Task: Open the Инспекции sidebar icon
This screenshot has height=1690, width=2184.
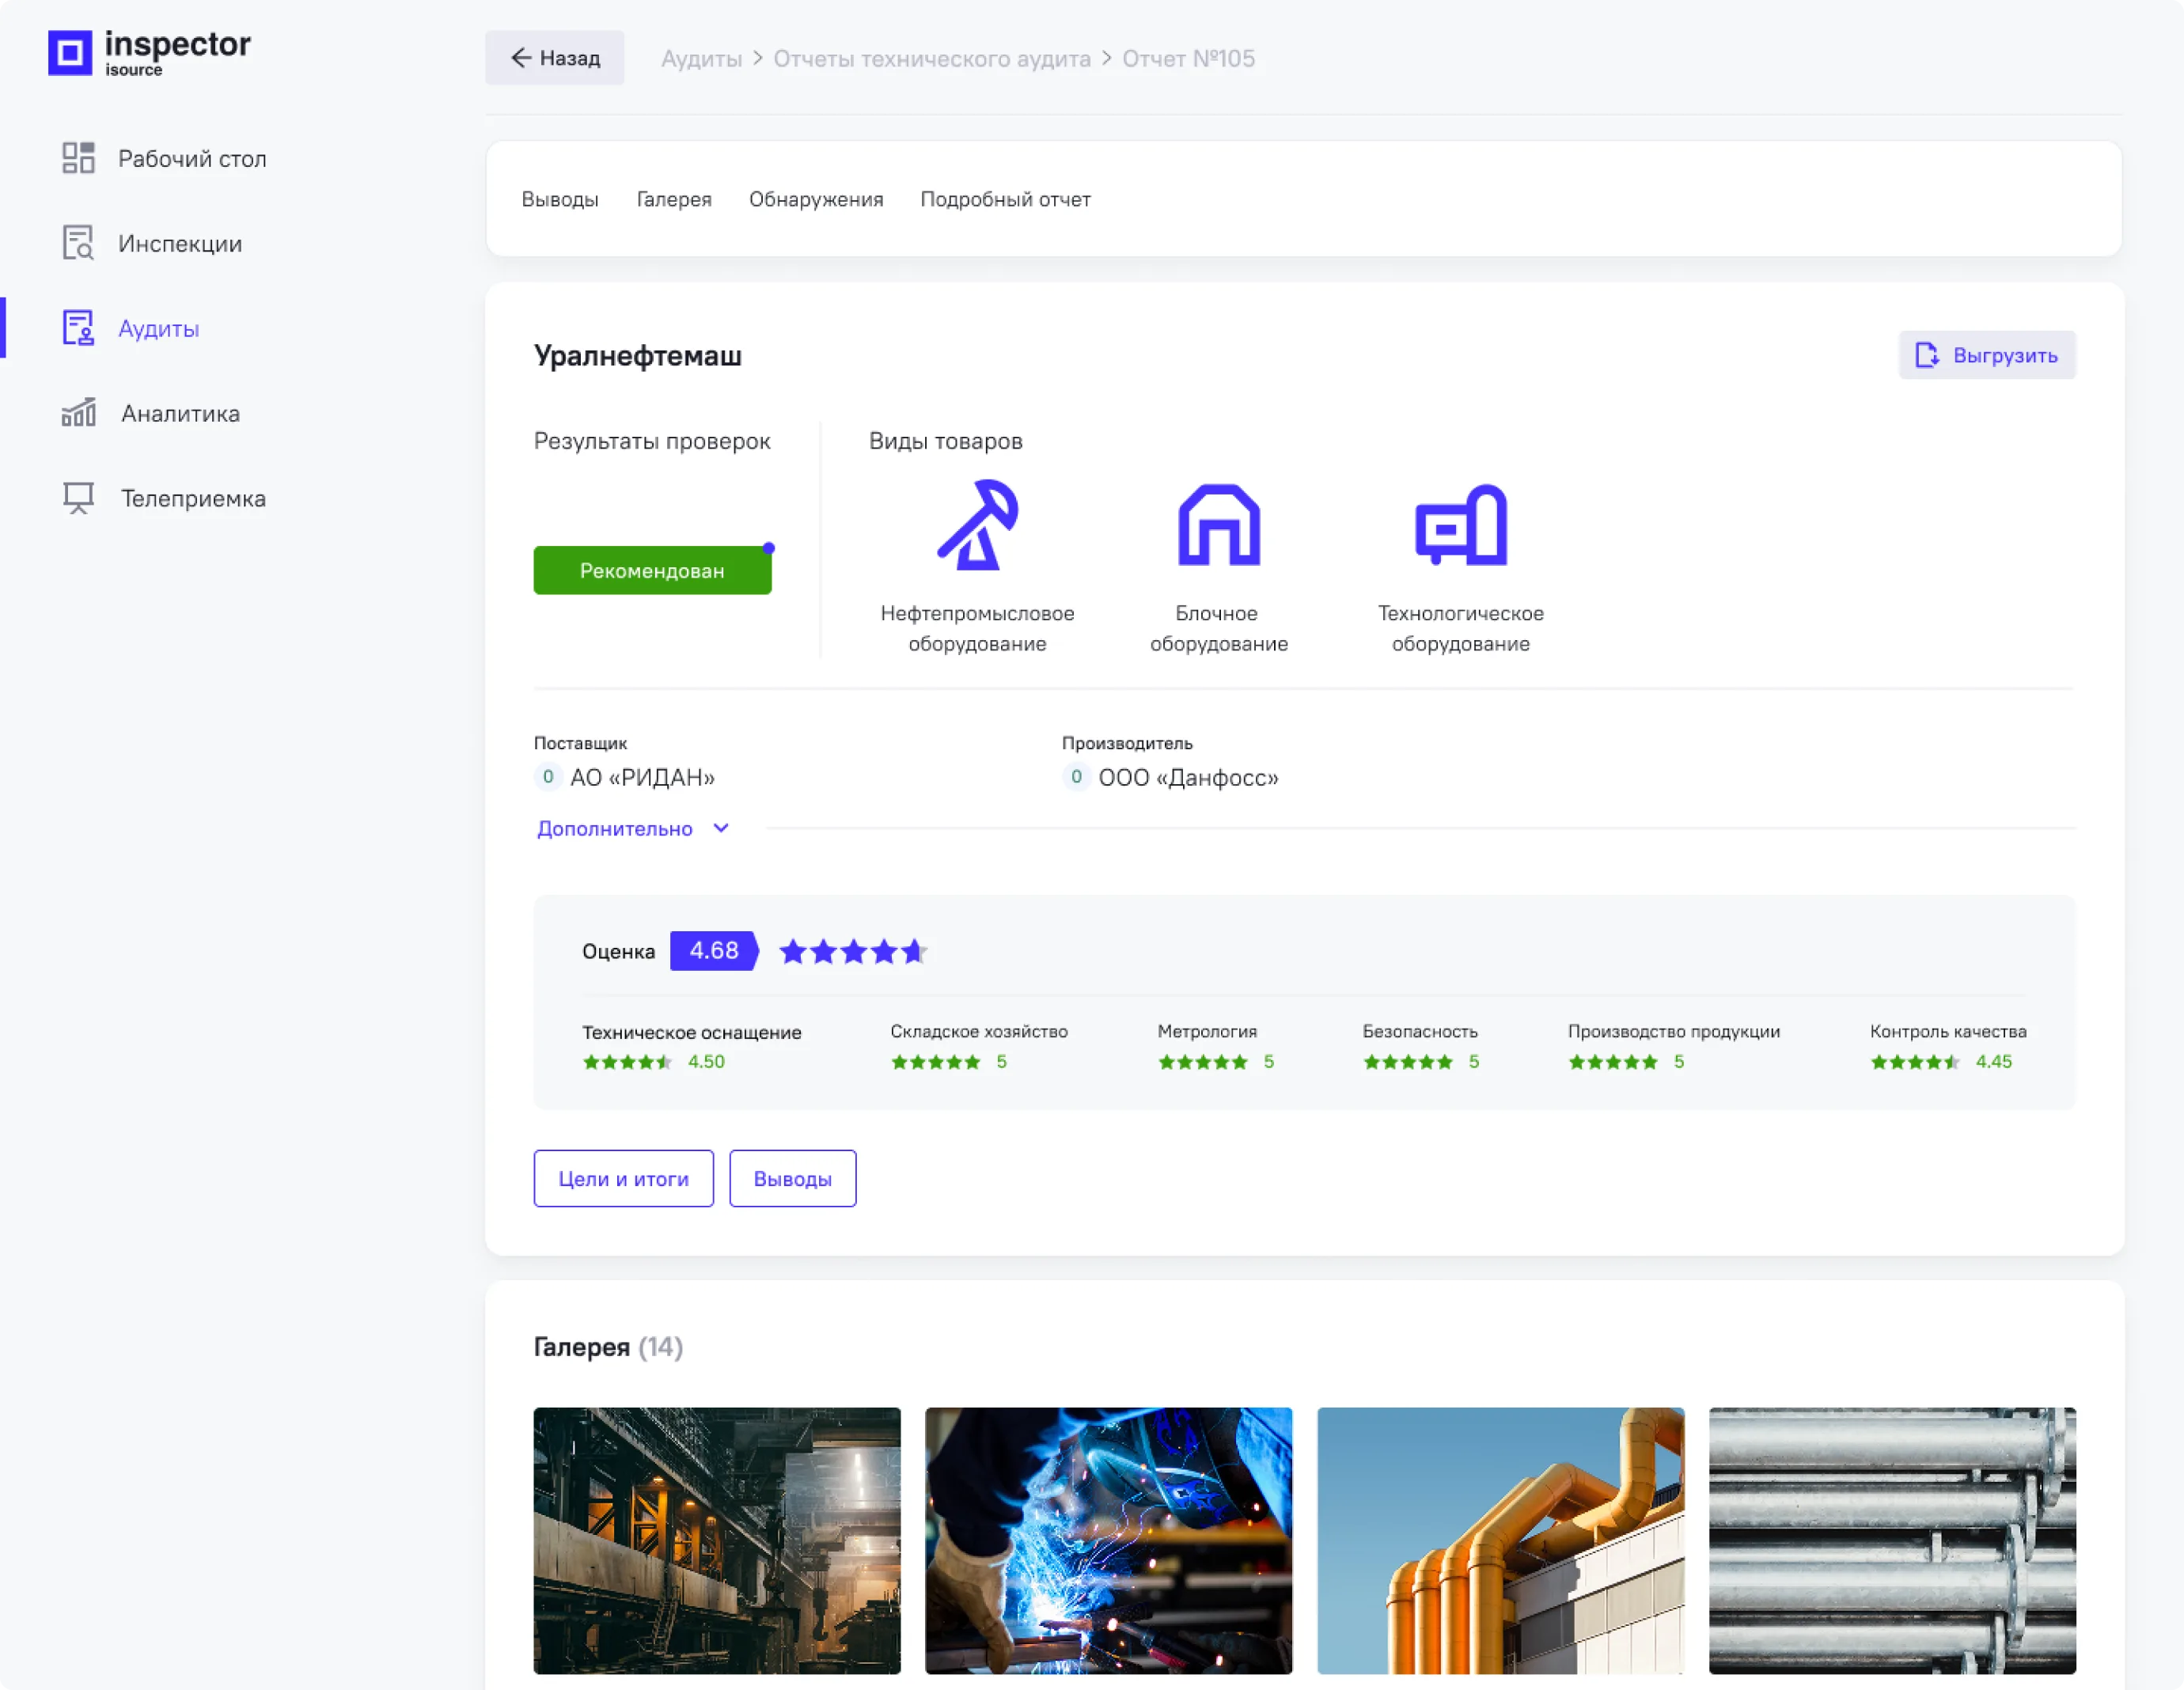Action: point(78,243)
